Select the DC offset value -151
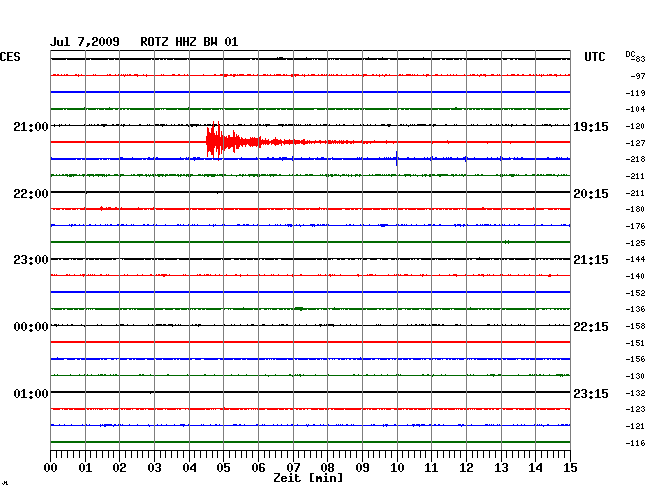This screenshot has height=494, width=650. pyautogui.click(x=635, y=344)
